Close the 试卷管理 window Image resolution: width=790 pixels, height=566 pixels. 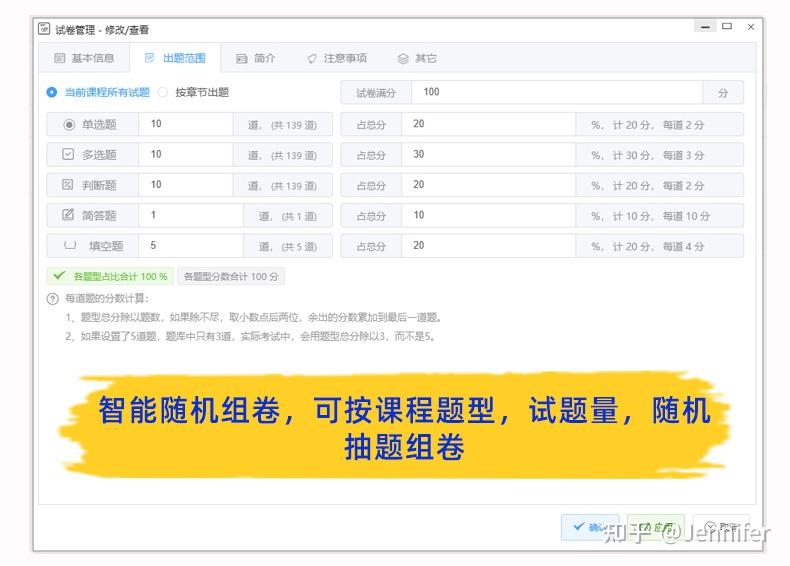(751, 27)
